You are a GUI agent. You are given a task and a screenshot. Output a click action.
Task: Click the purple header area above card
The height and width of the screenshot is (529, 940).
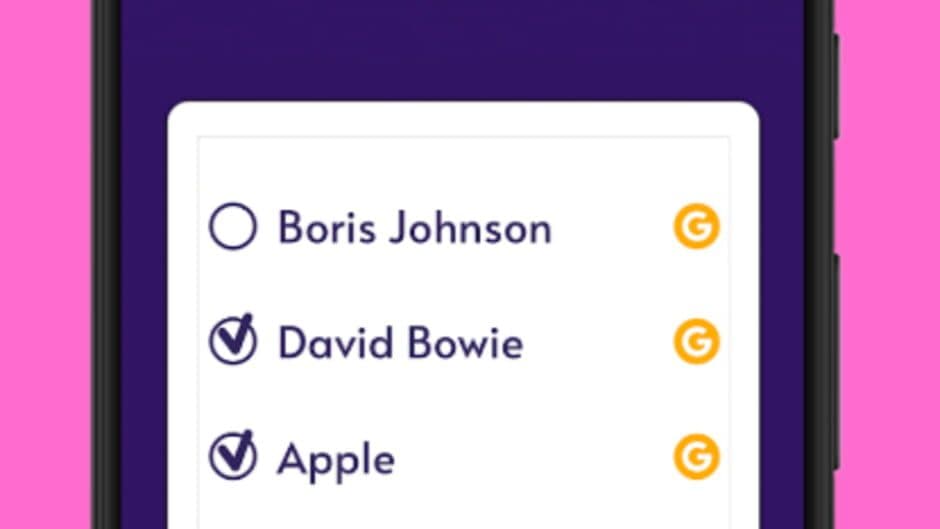point(463,50)
